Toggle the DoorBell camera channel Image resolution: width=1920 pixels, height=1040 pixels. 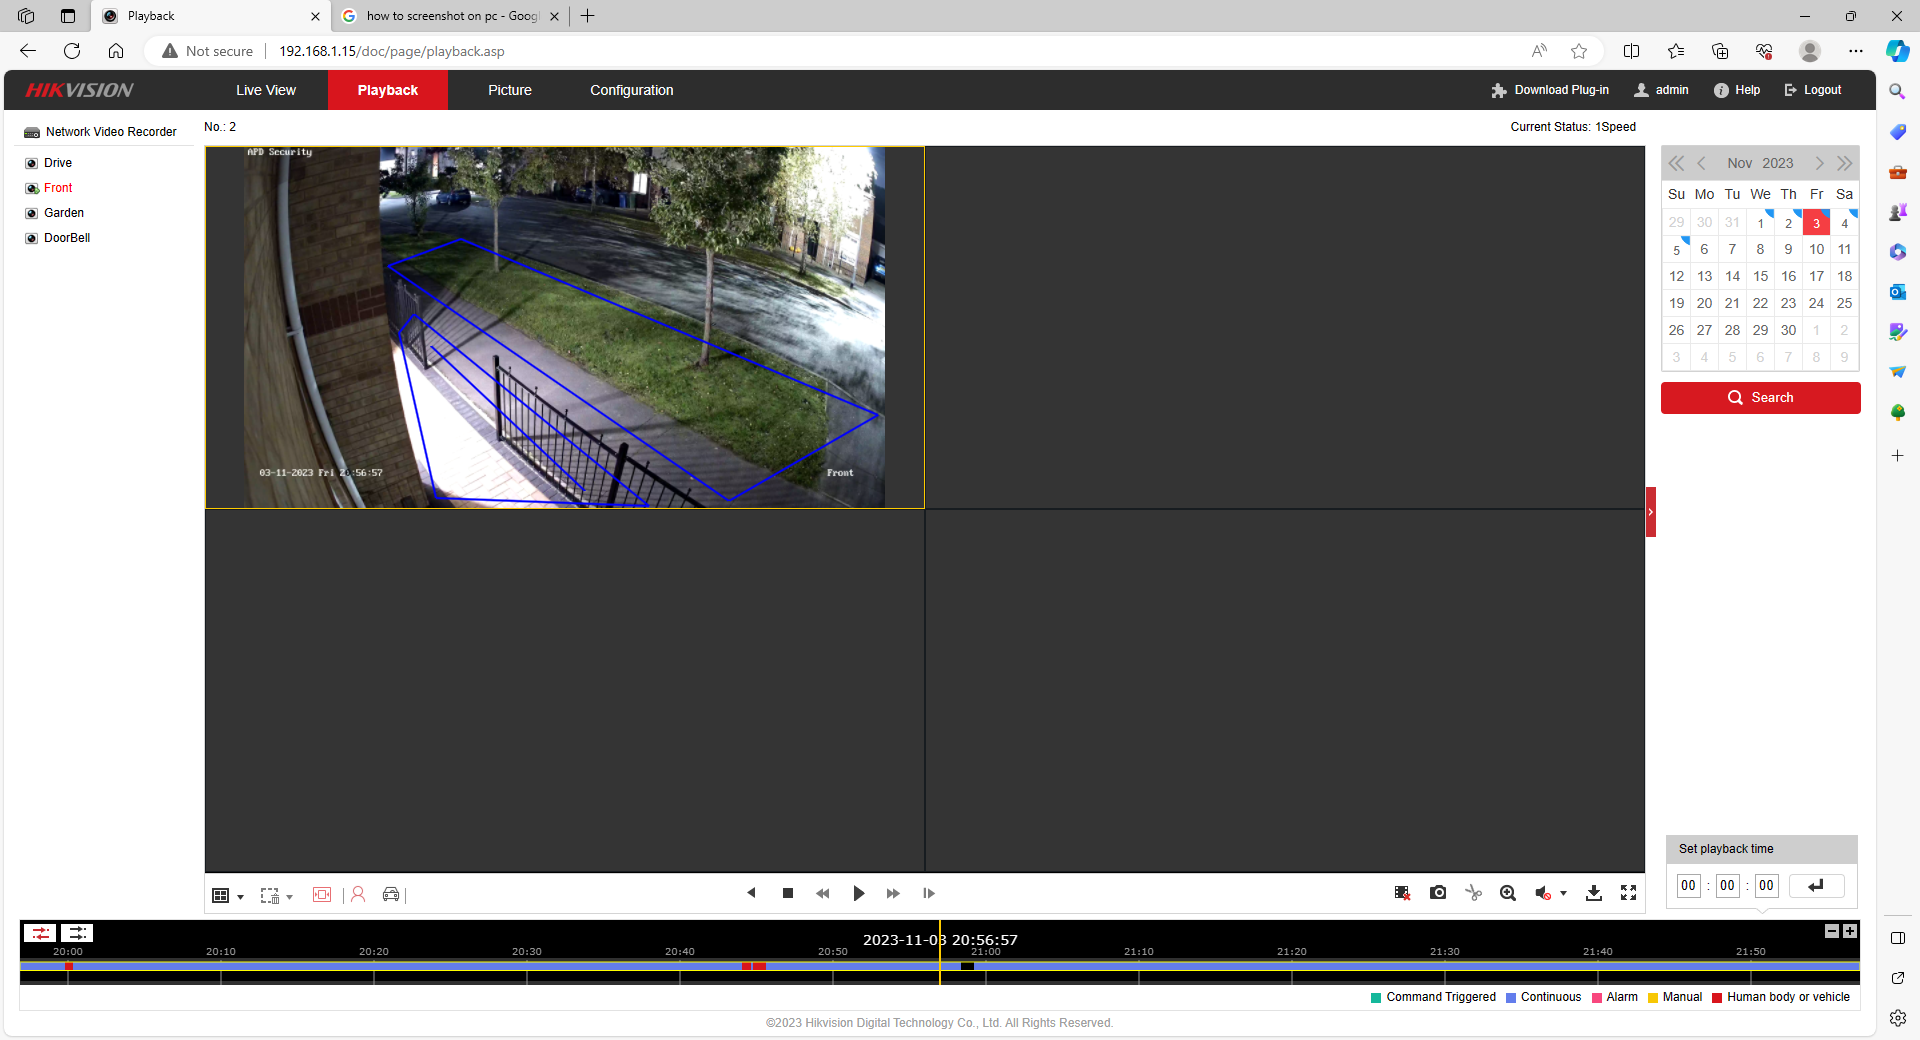pyautogui.click(x=32, y=238)
